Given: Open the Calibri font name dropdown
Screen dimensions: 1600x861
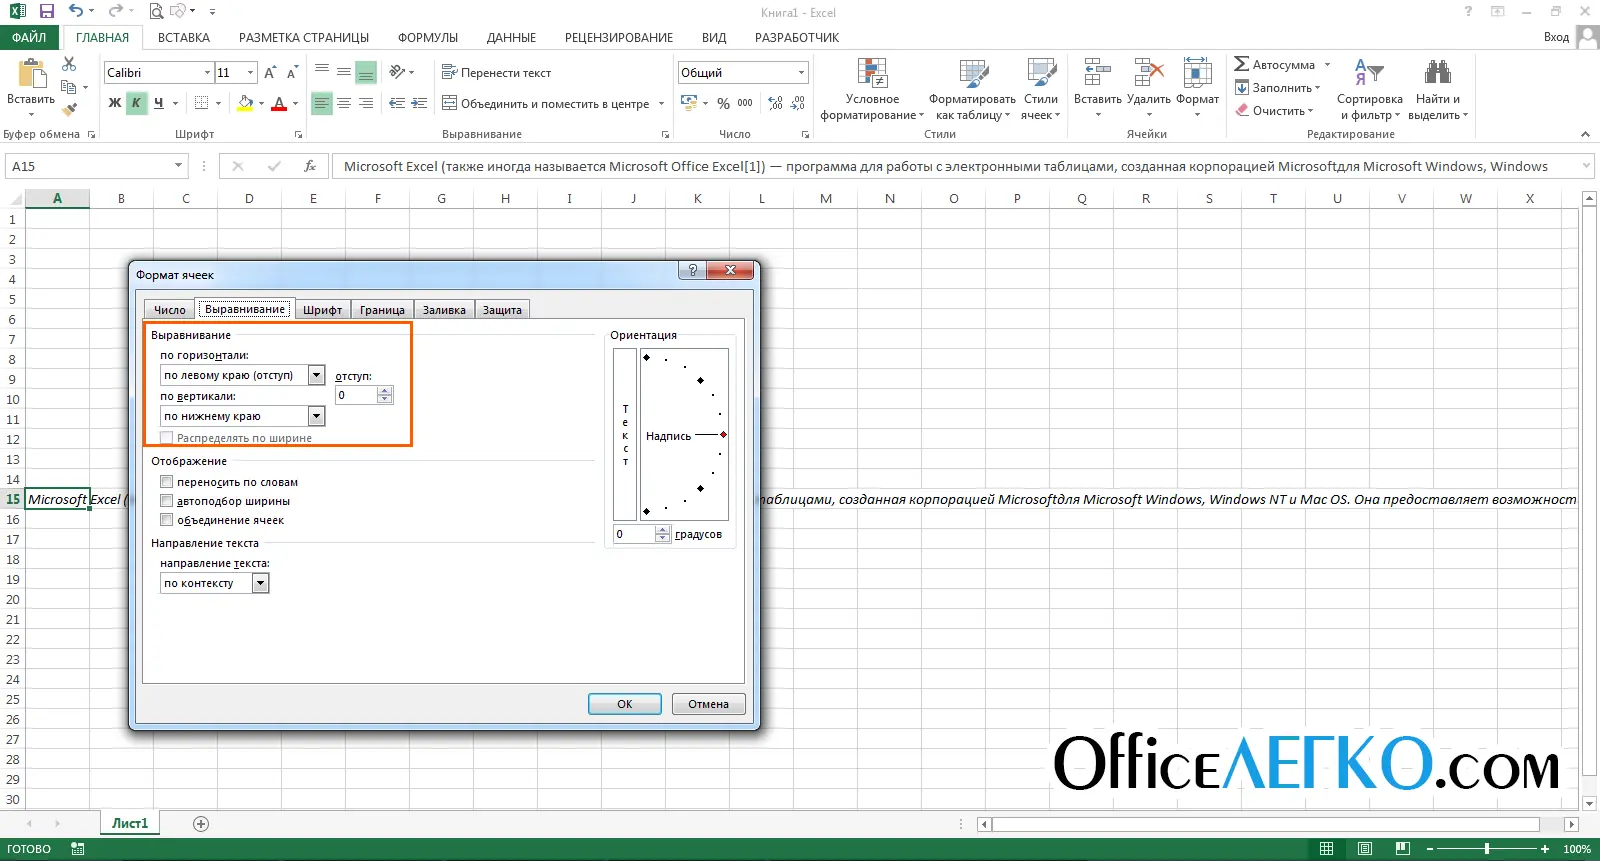Looking at the screenshot, I should pyautogui.click(x=207, y=73).
